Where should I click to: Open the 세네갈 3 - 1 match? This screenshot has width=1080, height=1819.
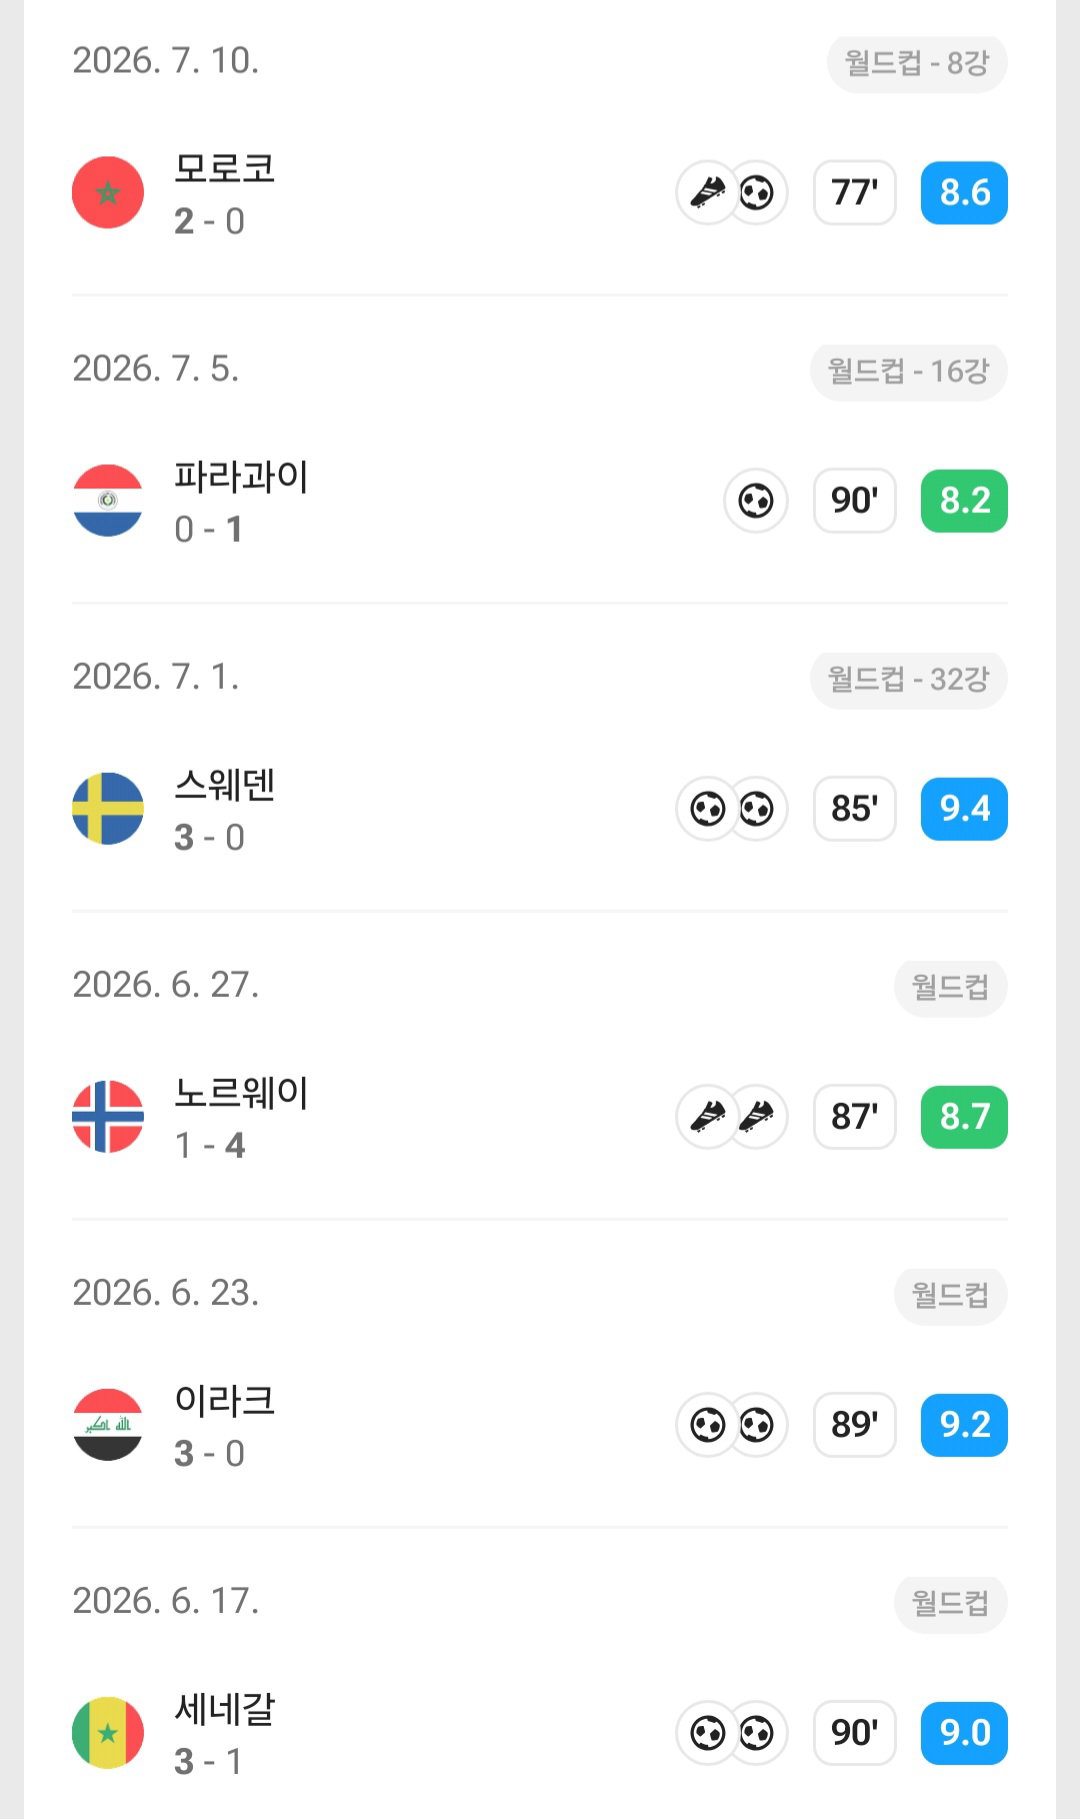point(540,1732)
